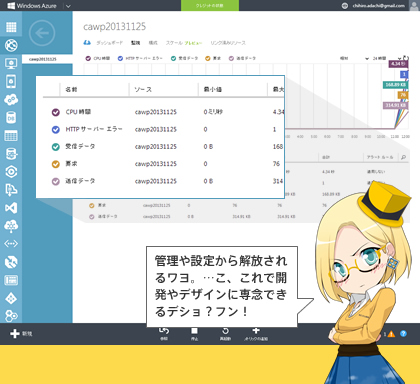Click the 新規 plus button

(x=21, y=333)
